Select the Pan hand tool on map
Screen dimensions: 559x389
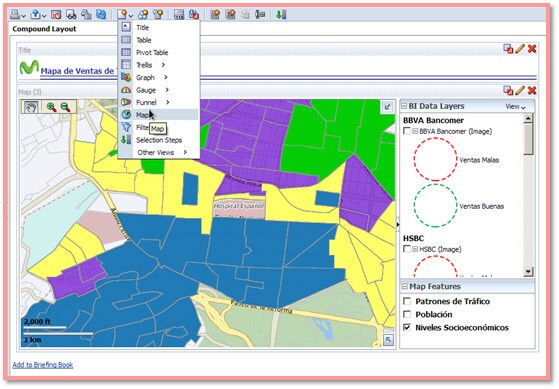click(31, 107)
